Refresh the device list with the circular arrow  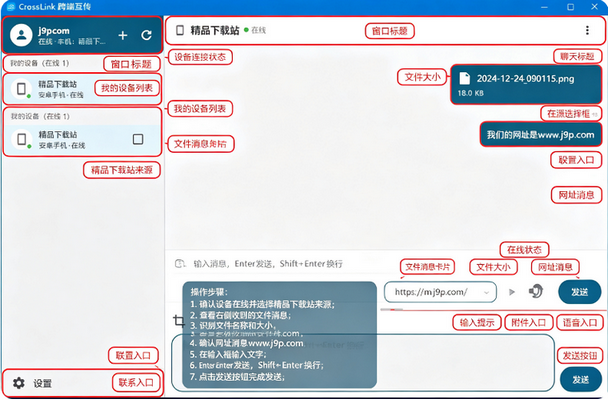coord(147,35)
